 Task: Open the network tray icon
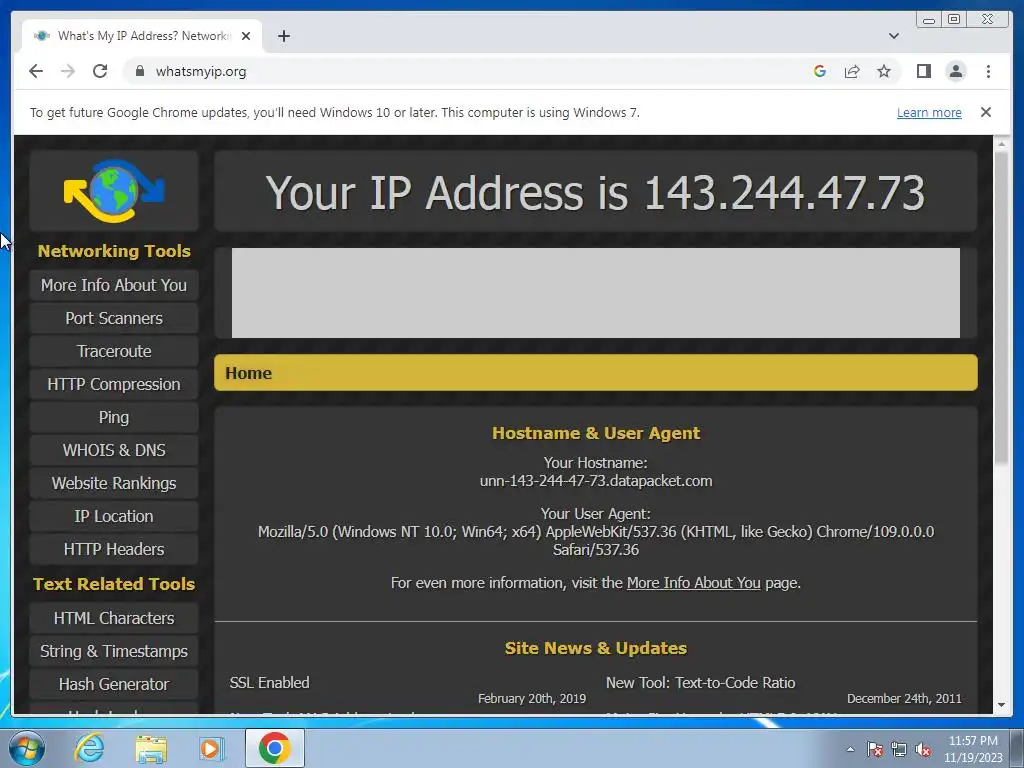coord(899,749)
